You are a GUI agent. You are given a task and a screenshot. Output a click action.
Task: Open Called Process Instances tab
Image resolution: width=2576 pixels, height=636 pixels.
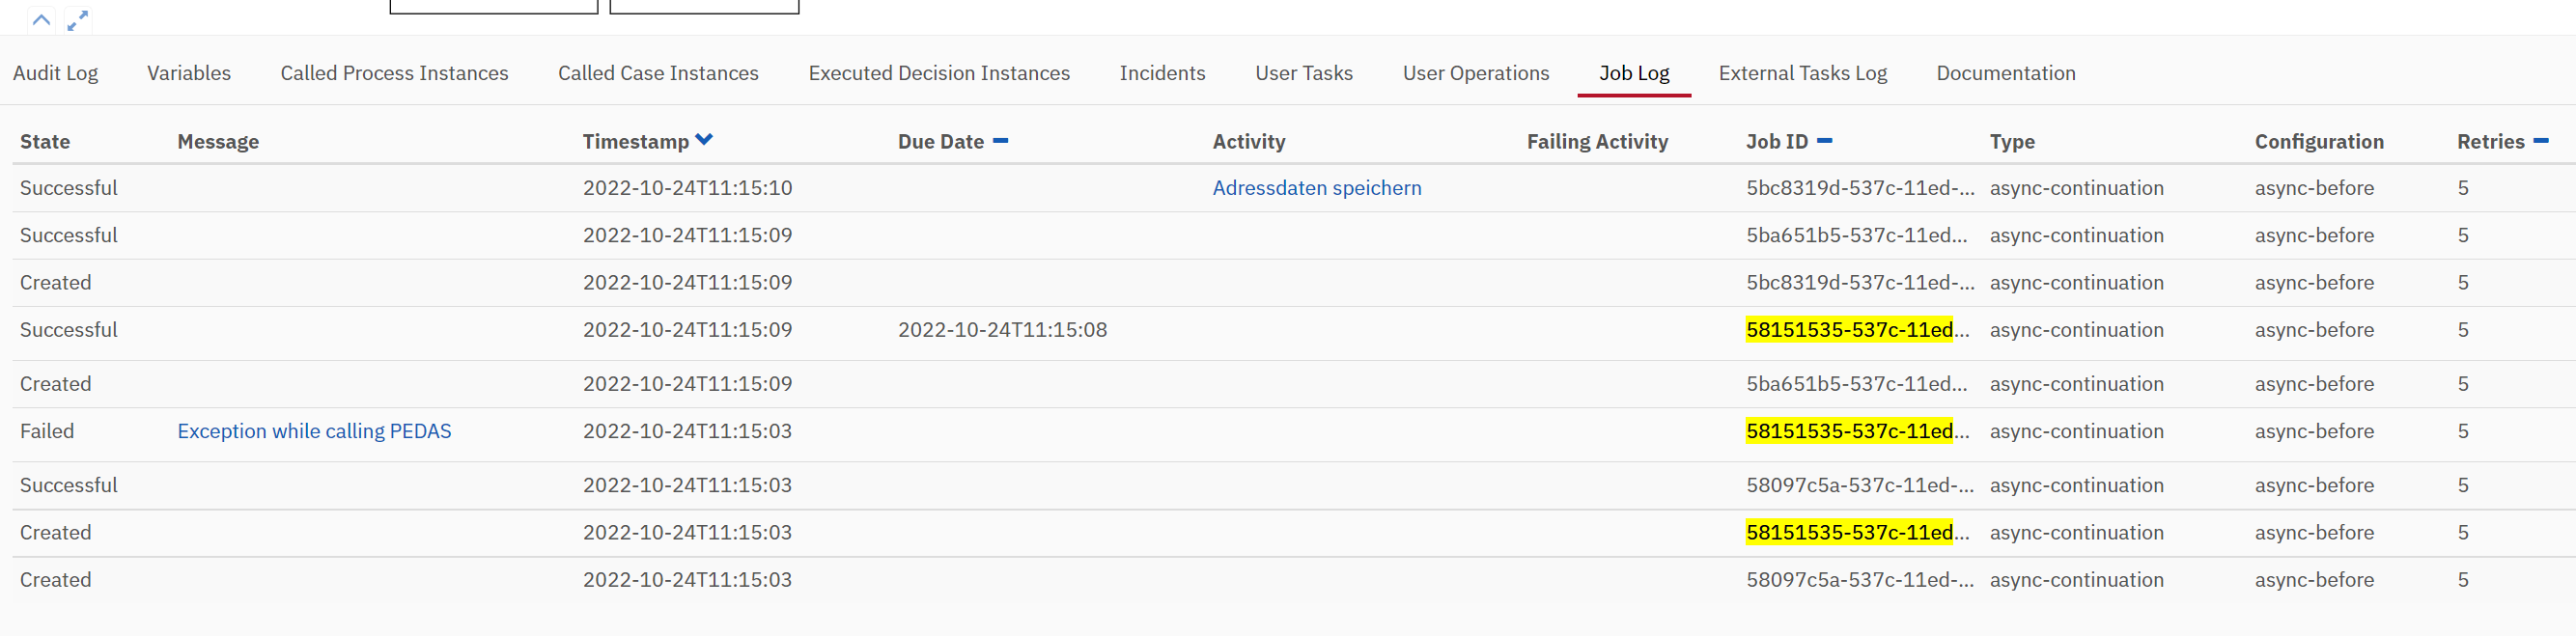tap(394, 73)
